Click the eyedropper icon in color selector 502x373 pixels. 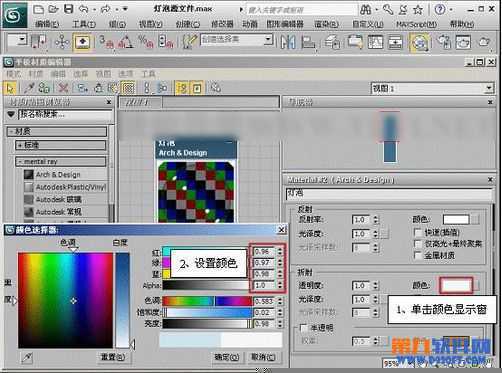(x=27, y=358)
